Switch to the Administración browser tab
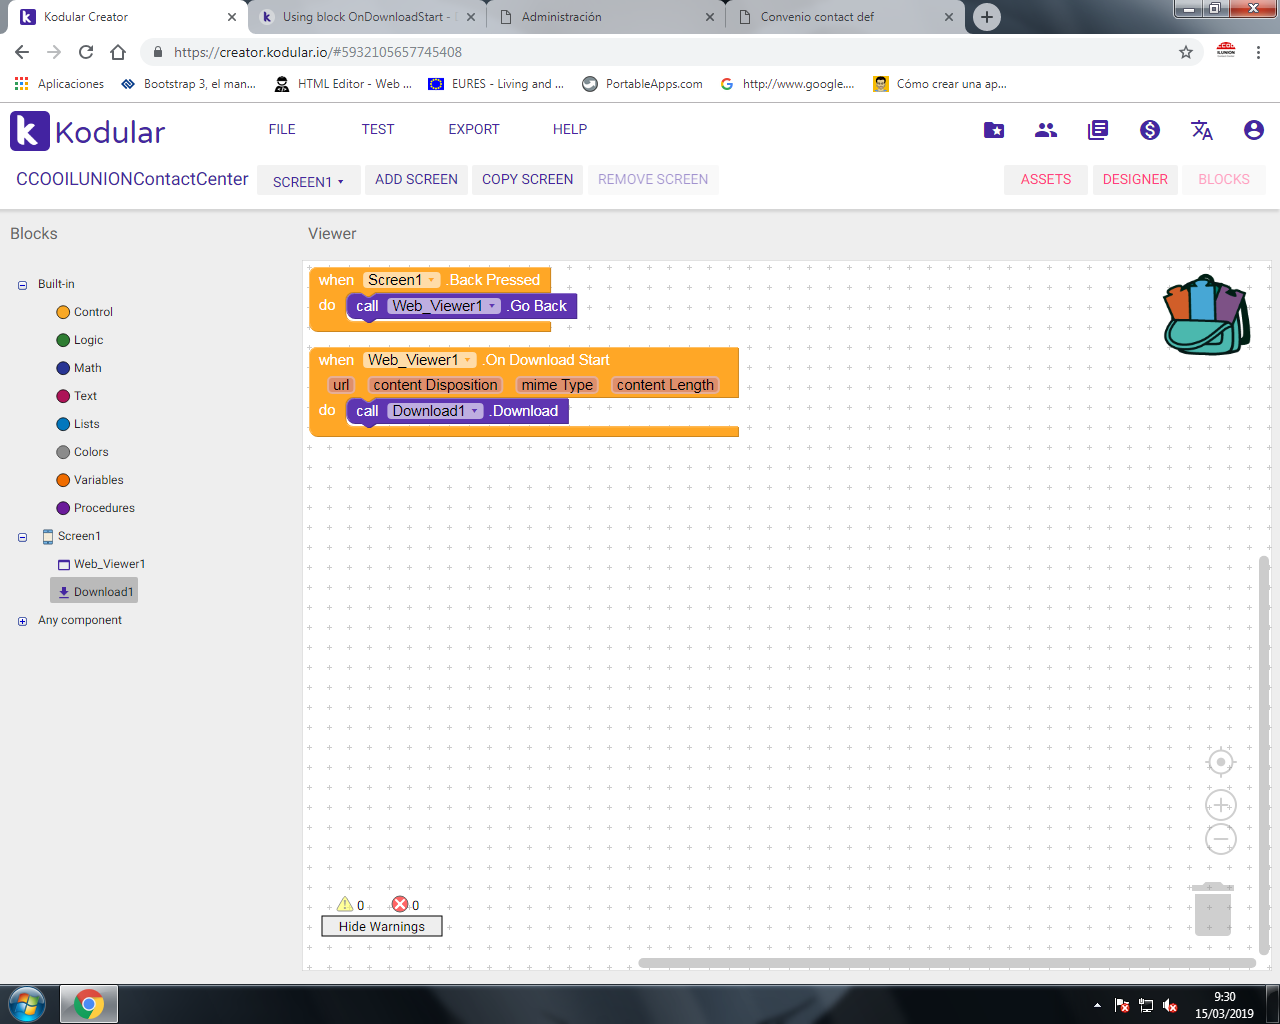 tap(607, 17)
